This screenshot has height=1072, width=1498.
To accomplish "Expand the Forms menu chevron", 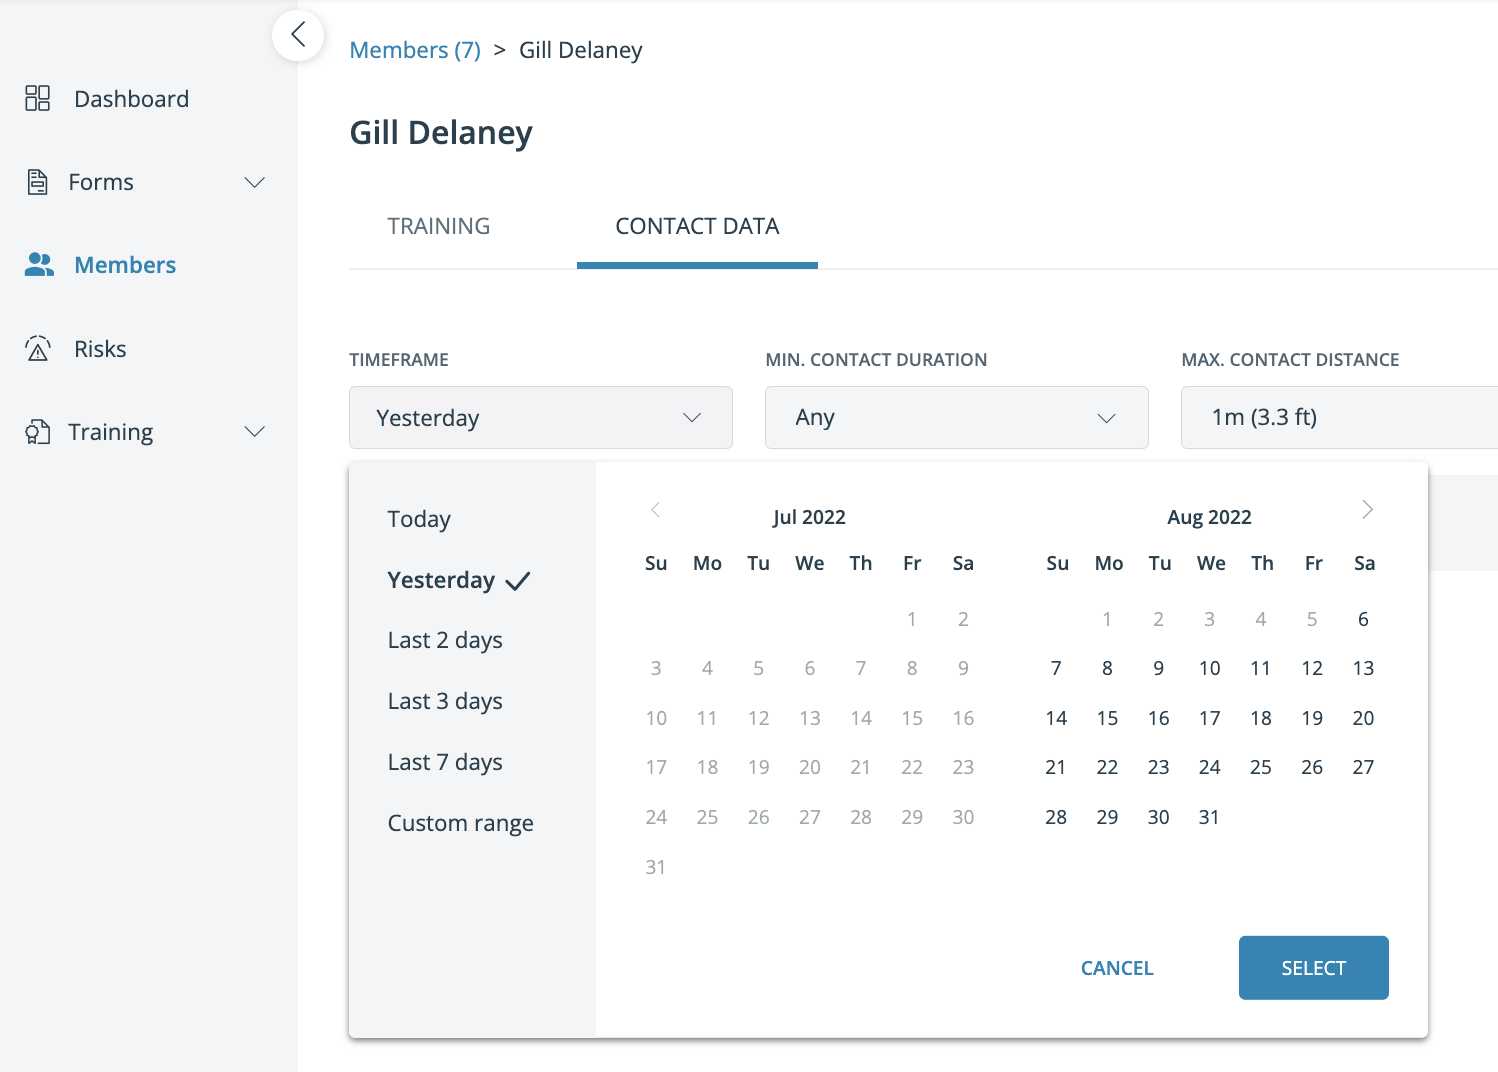I will (255, 182).
